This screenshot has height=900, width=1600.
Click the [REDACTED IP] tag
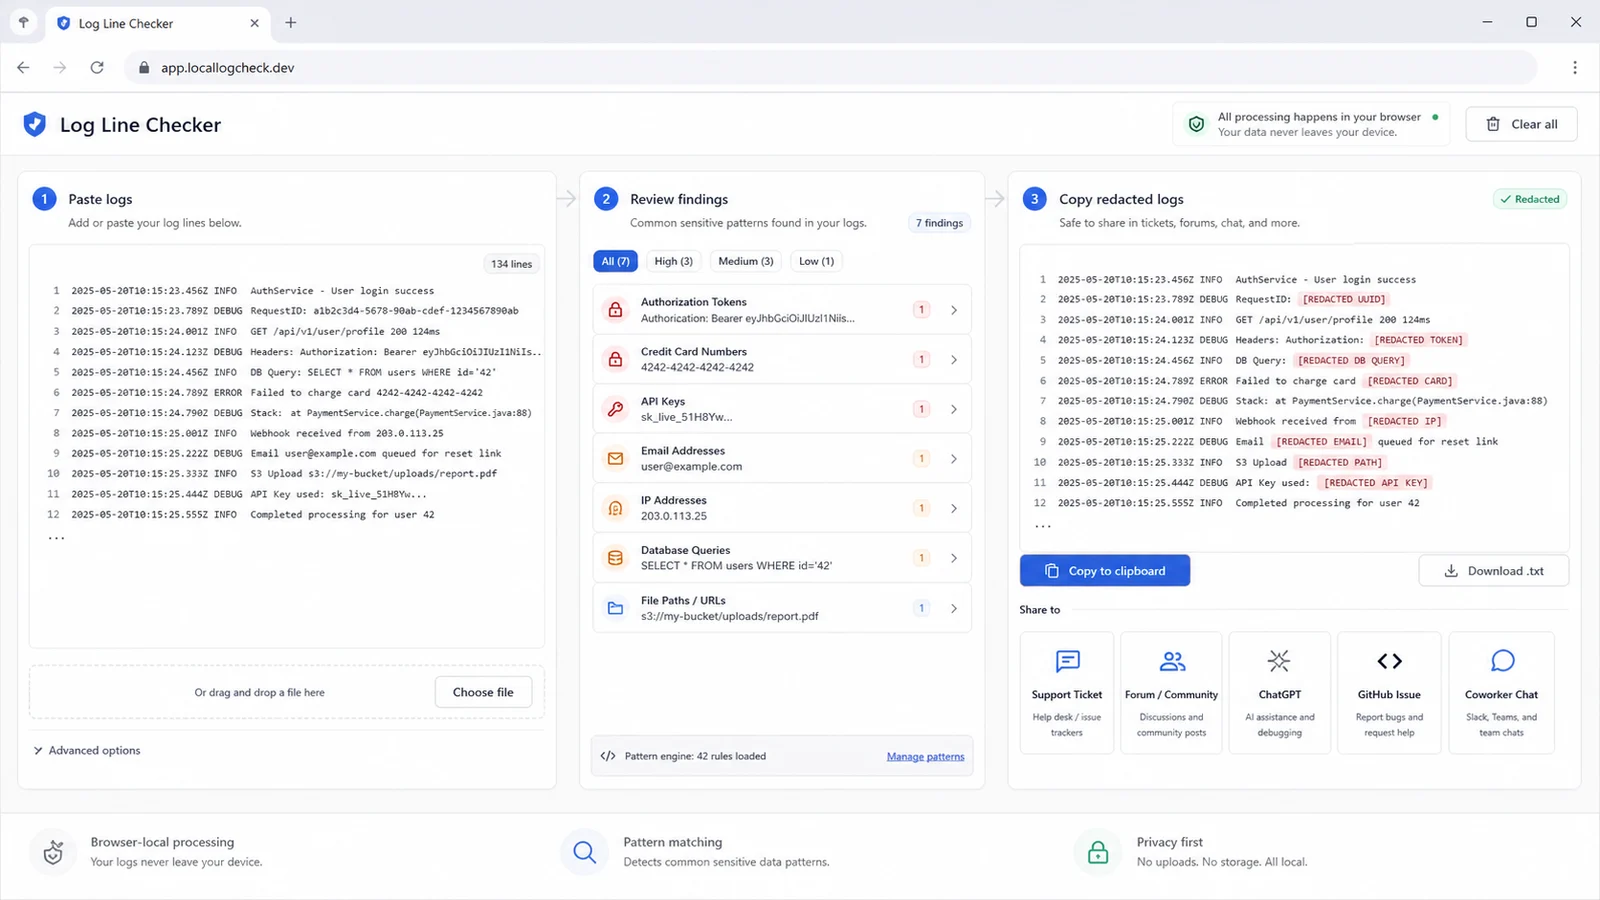1405,421
